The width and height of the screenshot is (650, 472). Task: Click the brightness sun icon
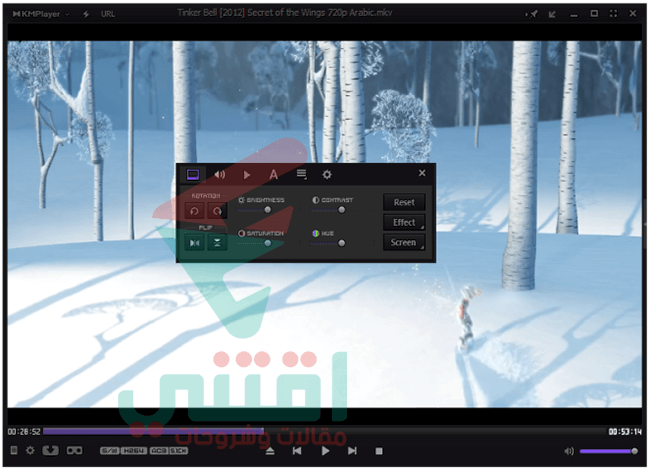tap(241, 200)
